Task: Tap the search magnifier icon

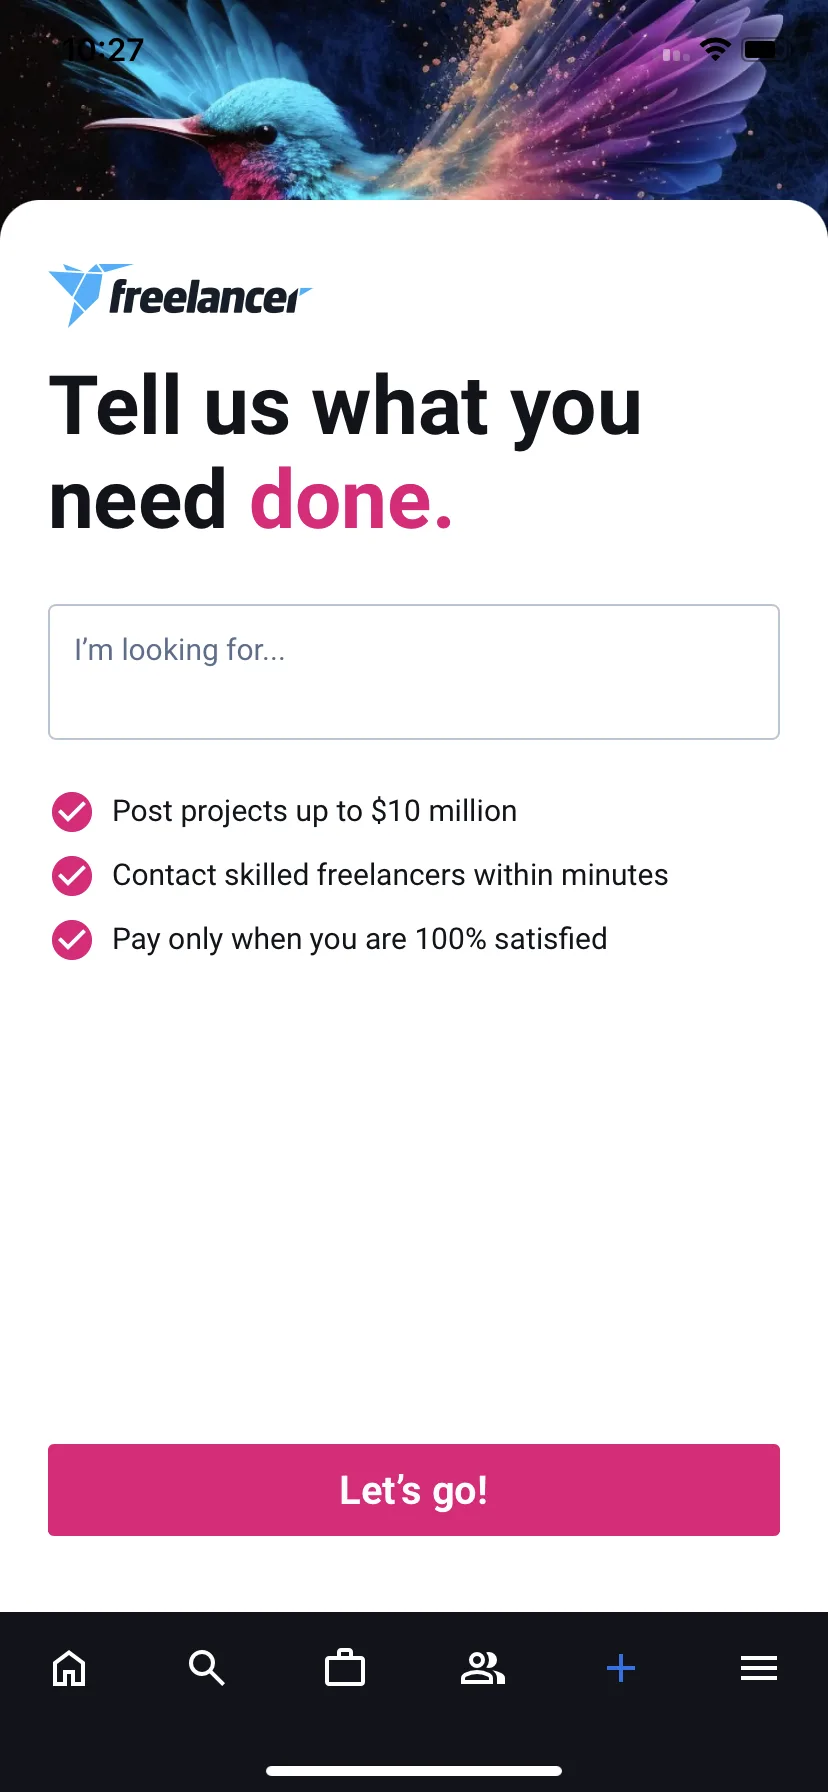Action: point(207,1668)
